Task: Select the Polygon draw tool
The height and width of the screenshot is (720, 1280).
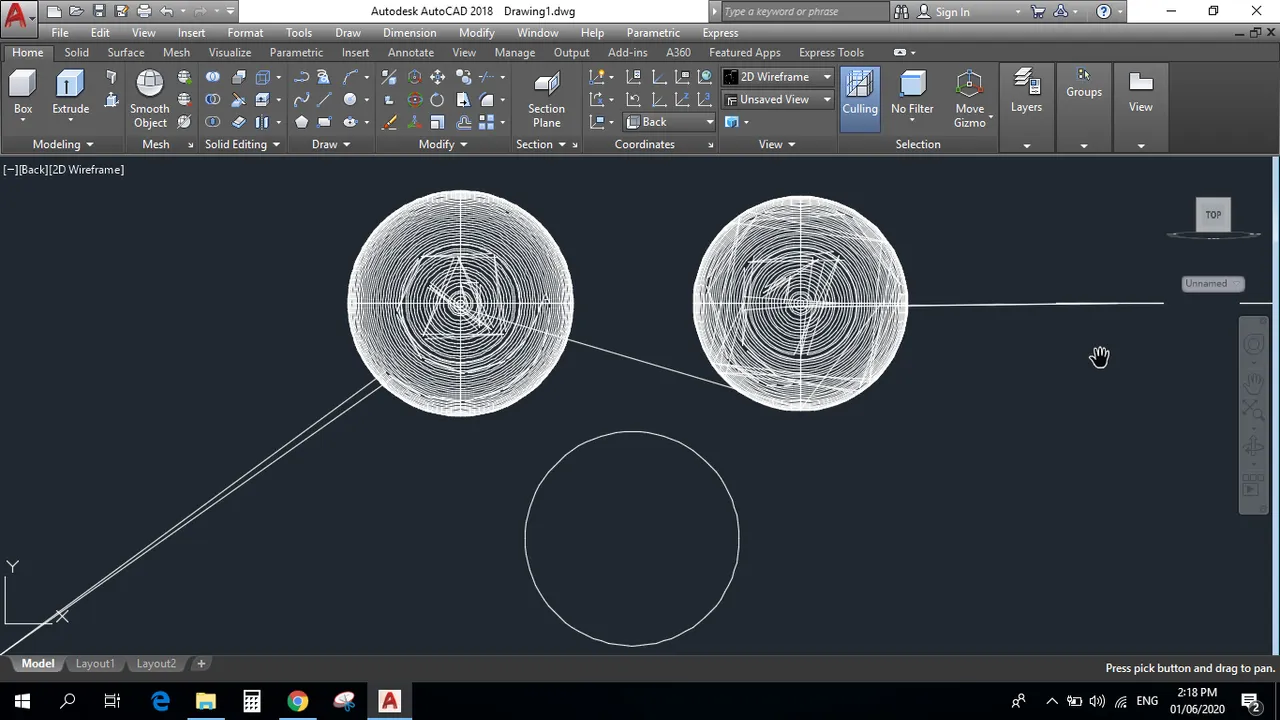Action: 301,122
